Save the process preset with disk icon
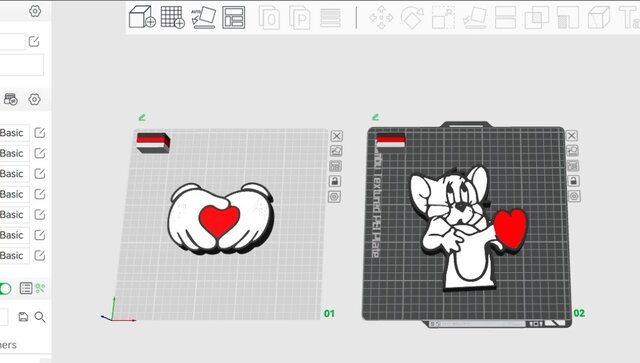 (x=23, y=317)
